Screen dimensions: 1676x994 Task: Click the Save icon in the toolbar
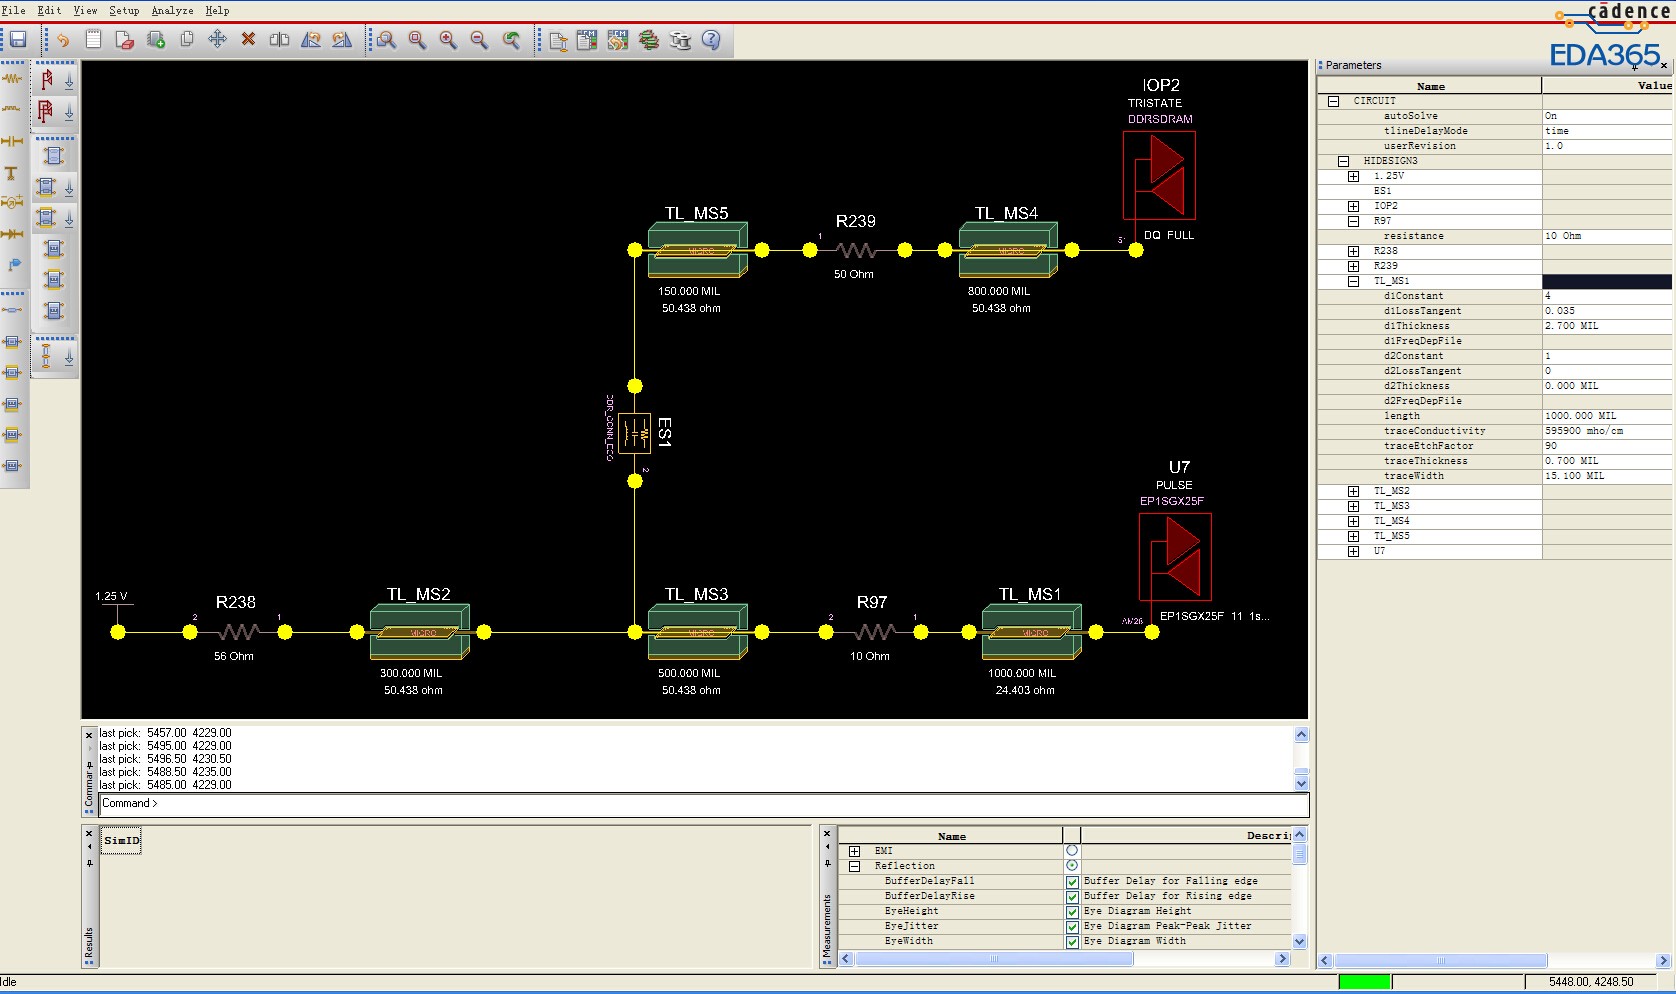pos(18,40)
